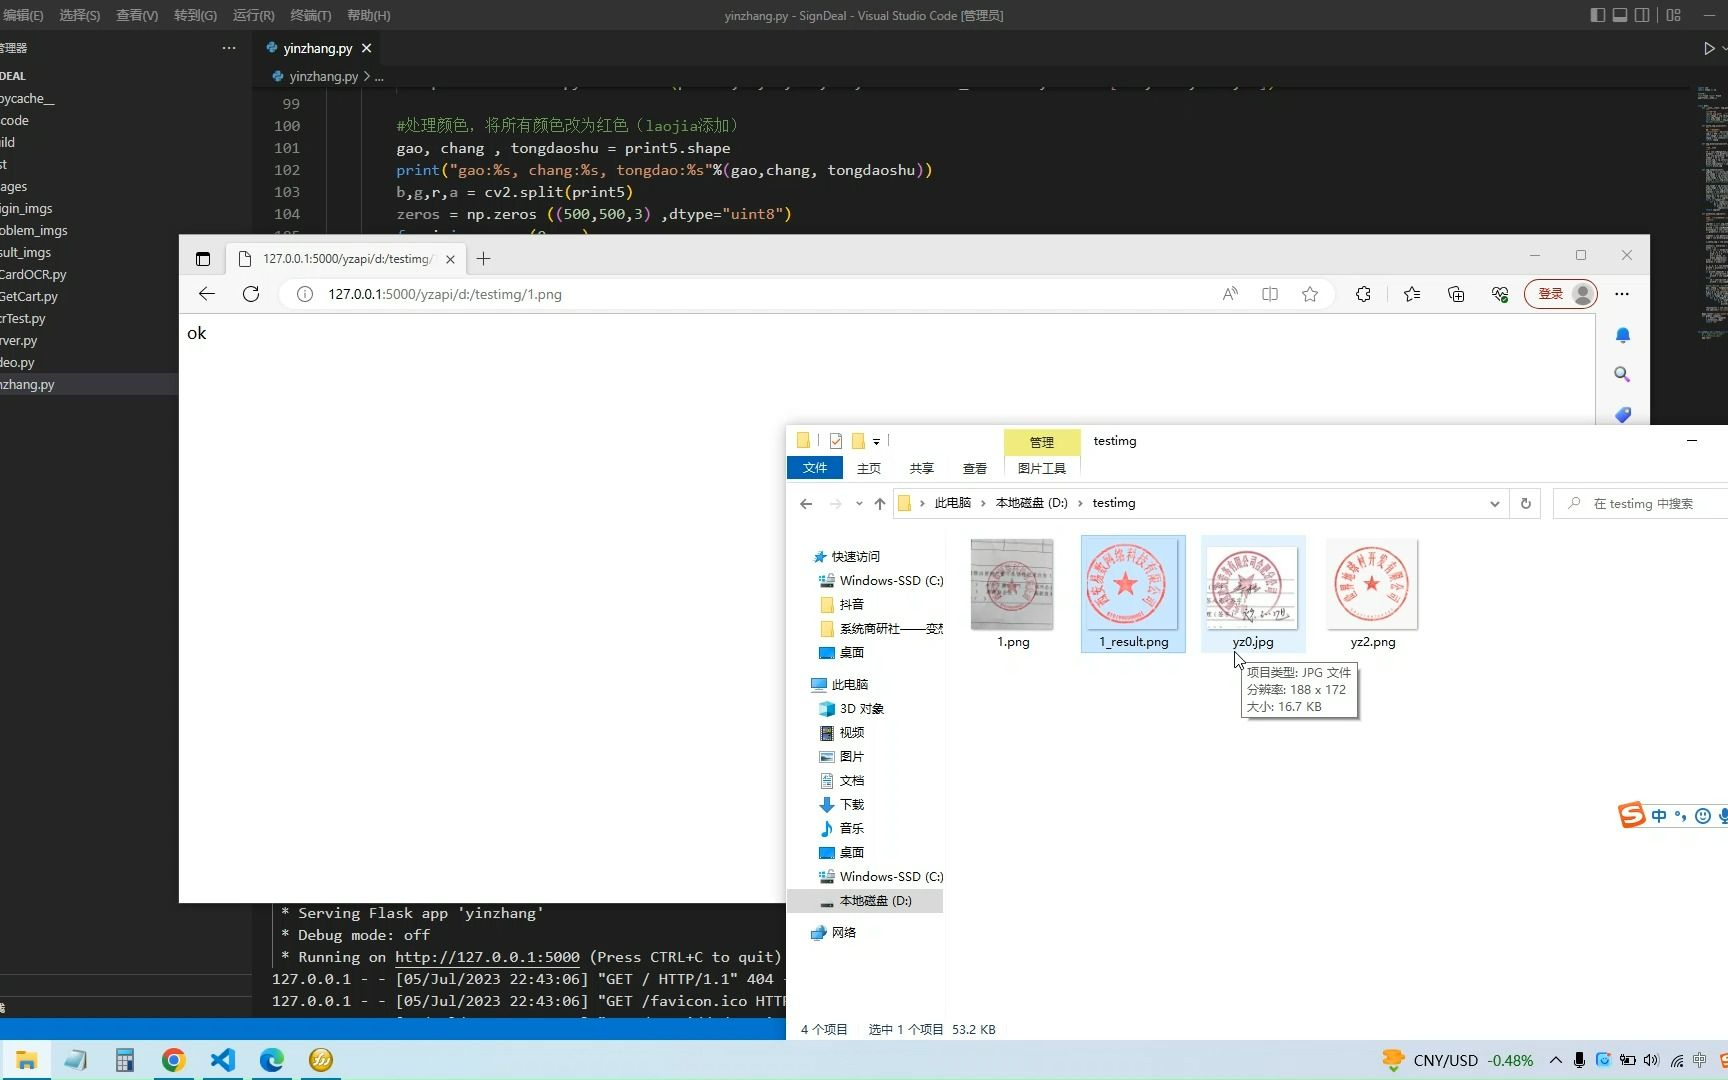Select 下载 in navigation pane

pyautogui.click(x=852, y=805)
